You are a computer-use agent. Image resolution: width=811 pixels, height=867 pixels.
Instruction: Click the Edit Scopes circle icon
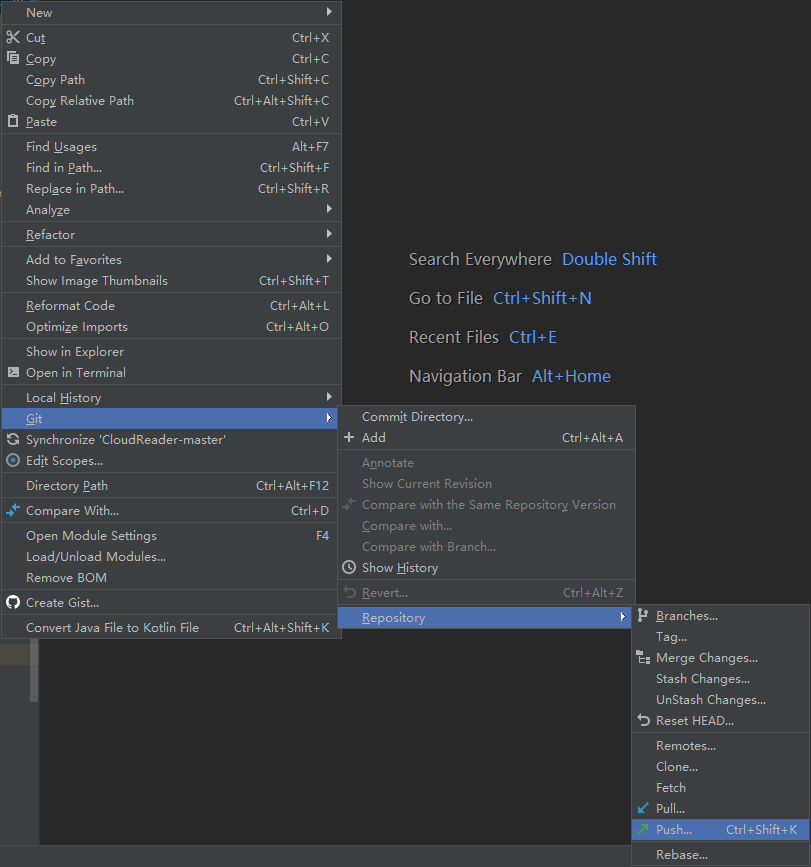(x=13, y=460)
